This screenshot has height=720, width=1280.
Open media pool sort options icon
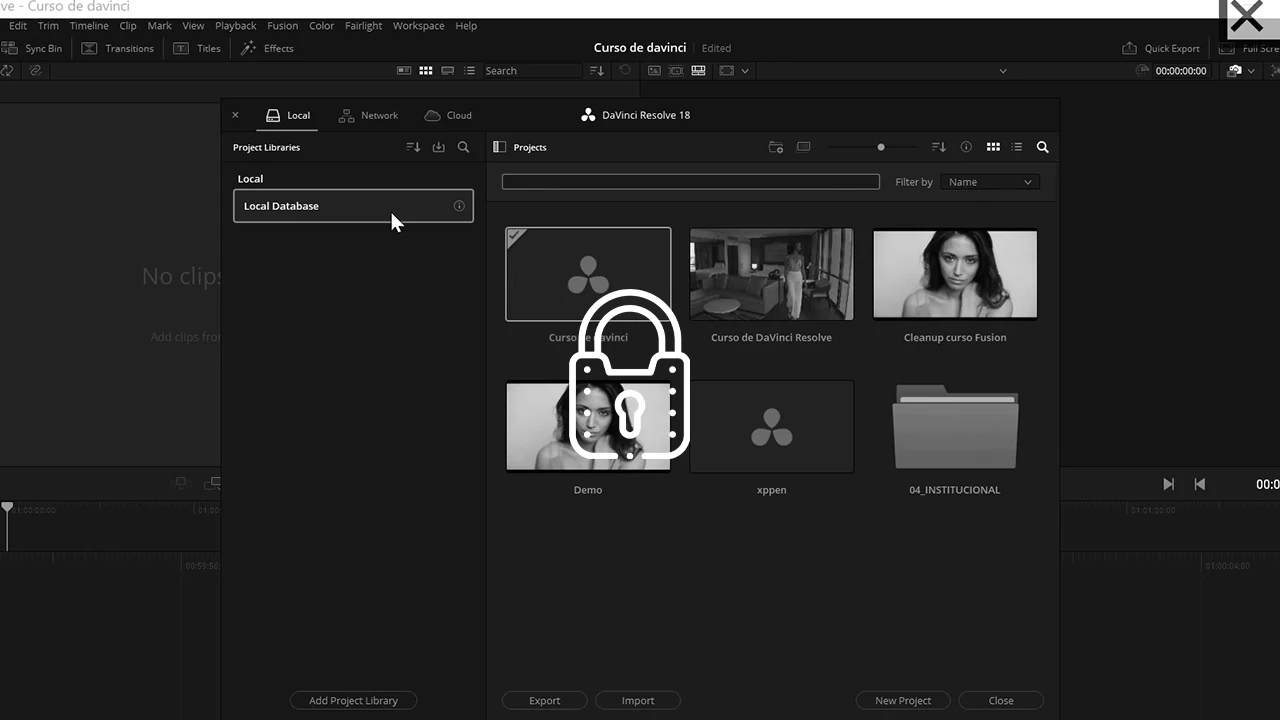(597, 71)
